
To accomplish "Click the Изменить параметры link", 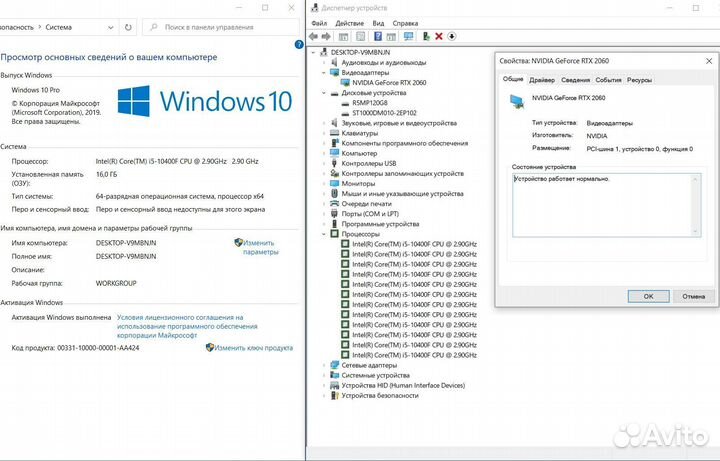I will pyautogui.click(x=260, y=247).
